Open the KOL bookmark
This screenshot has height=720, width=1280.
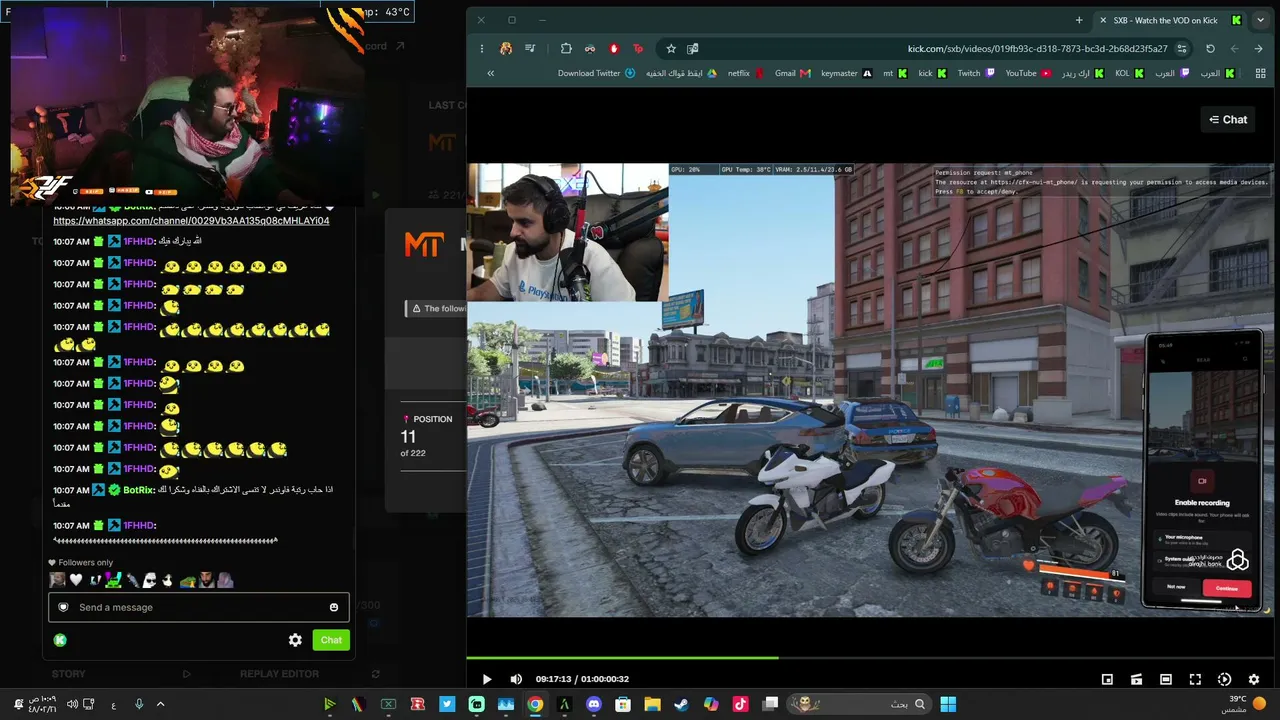coord(1129,73)
